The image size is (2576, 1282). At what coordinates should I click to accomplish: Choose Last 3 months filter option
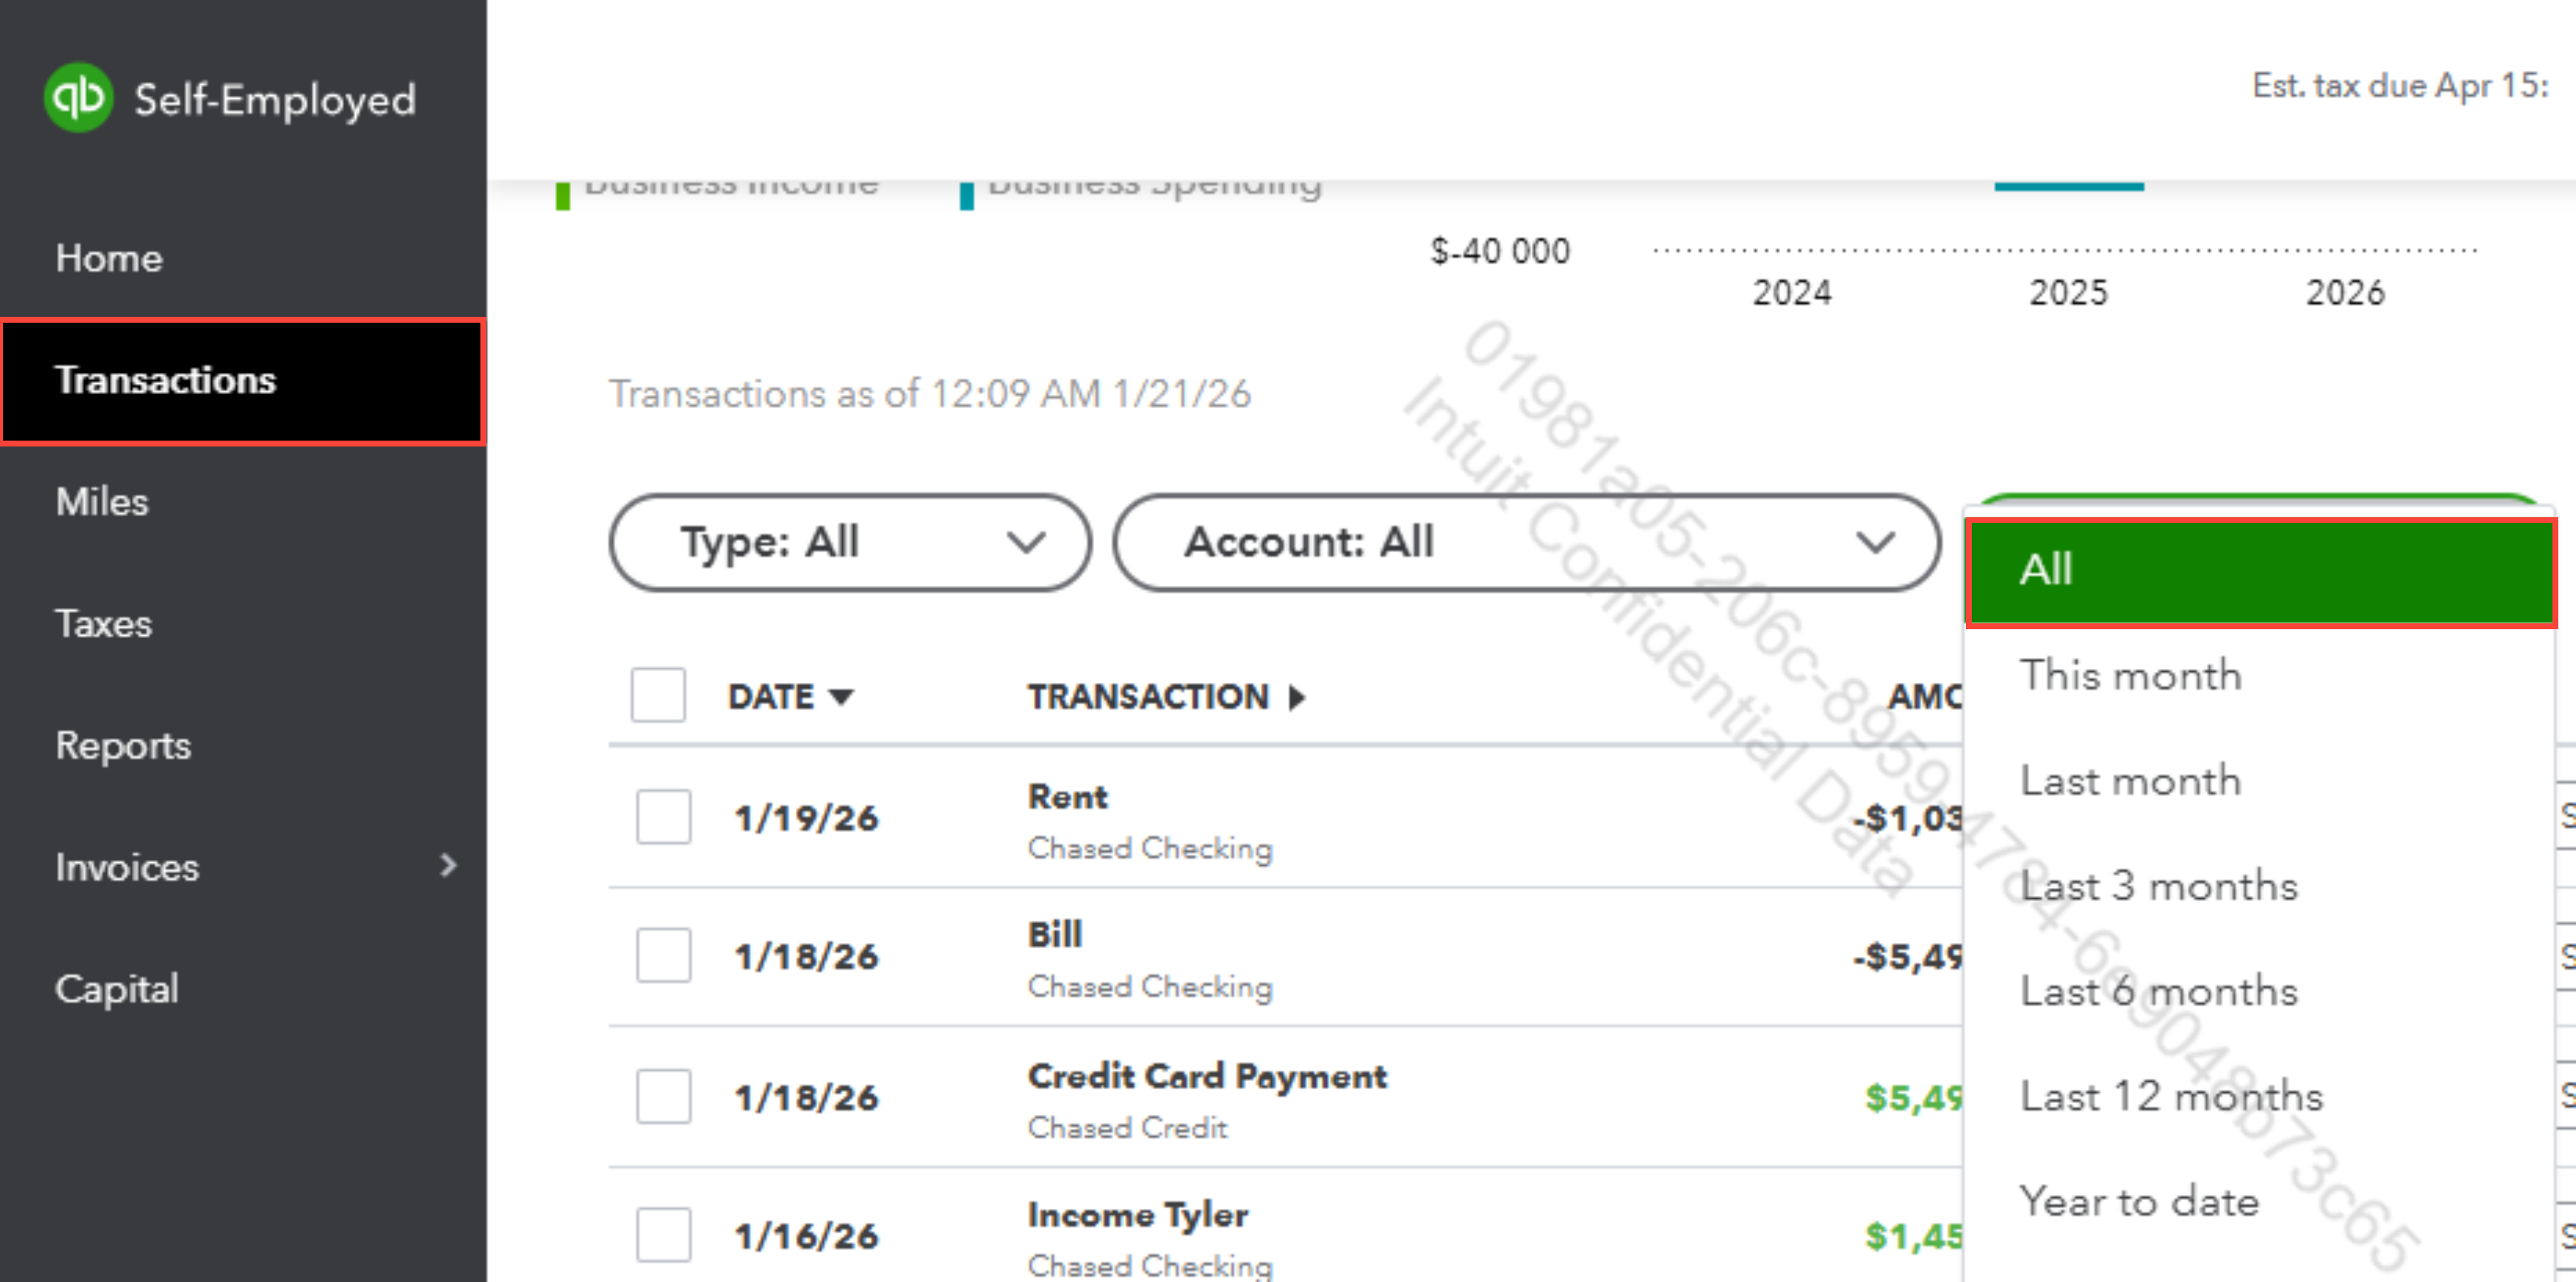click(2158, 886)
